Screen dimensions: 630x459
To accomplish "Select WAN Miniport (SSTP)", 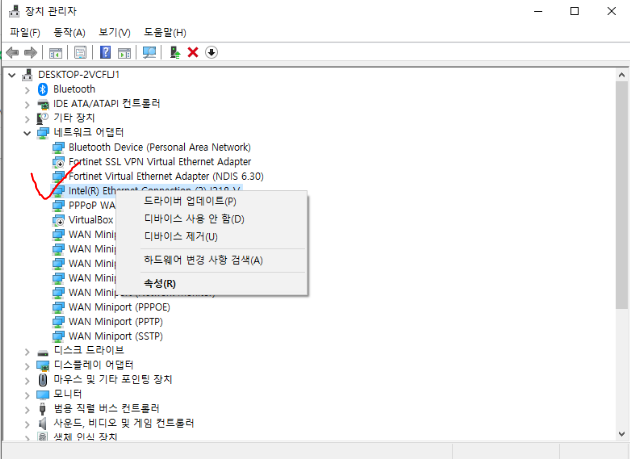I will 116,336.
